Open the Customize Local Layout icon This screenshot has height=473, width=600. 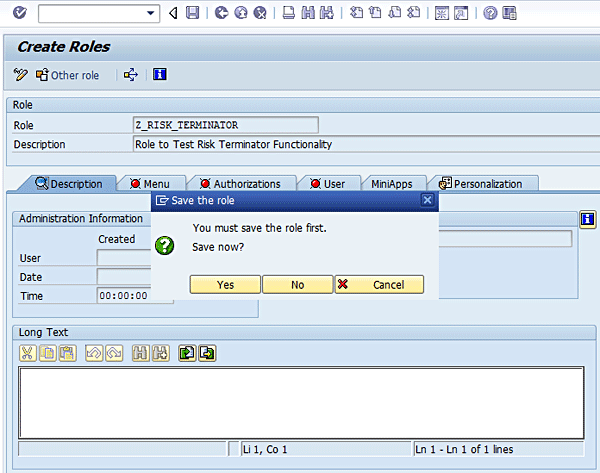(x=509, y=13)
